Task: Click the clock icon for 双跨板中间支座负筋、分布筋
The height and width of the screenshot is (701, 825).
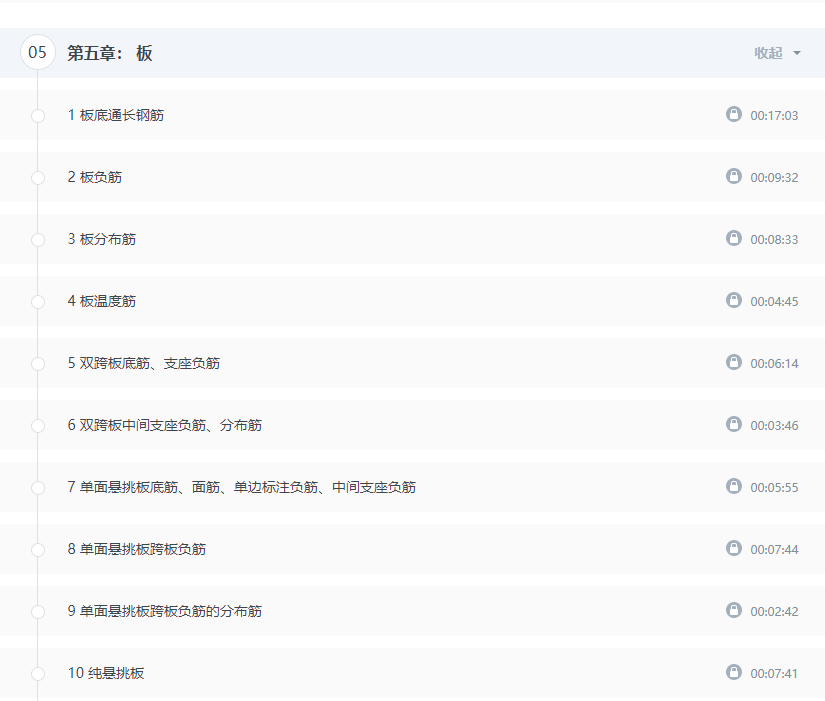Action: (733, 424)
